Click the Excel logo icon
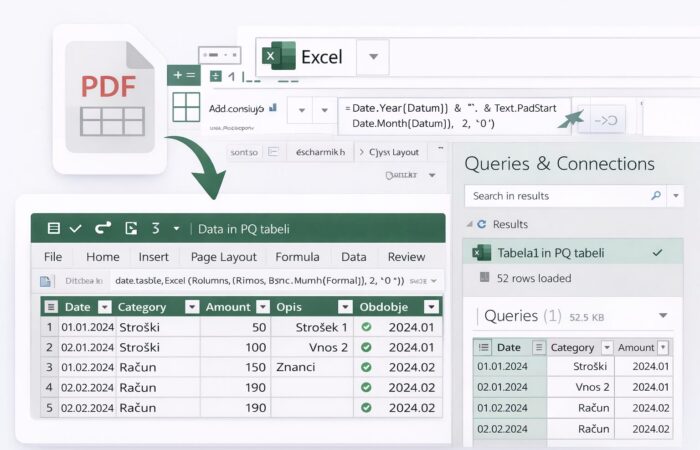 click(x=279, y=56)
